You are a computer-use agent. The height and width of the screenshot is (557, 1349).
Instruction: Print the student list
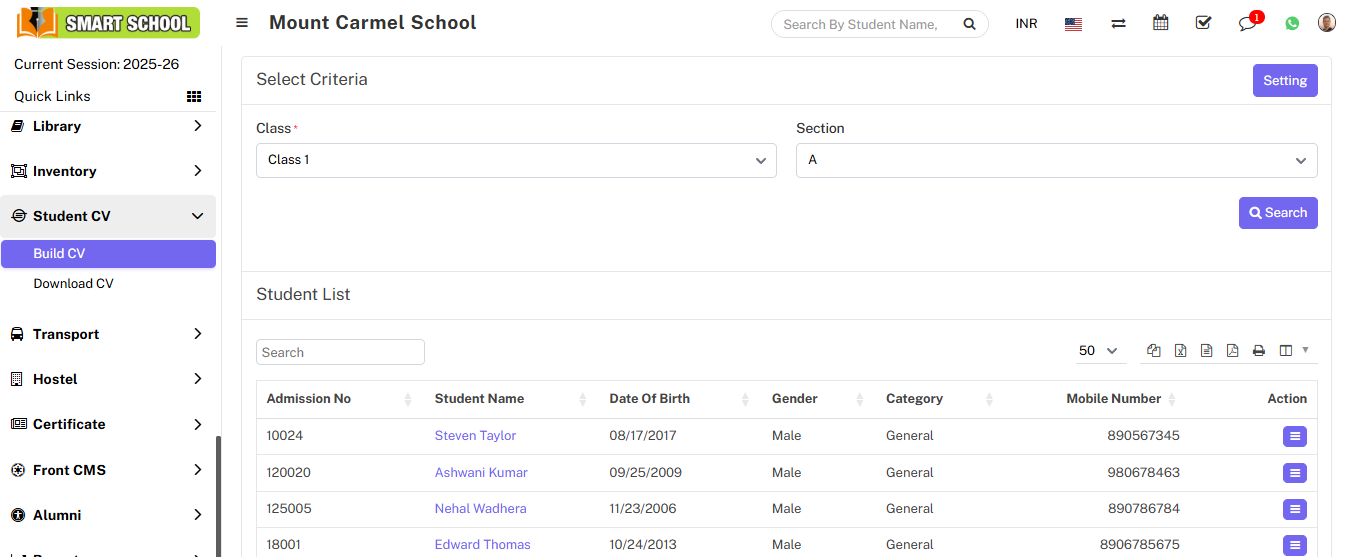(1258, 351)
